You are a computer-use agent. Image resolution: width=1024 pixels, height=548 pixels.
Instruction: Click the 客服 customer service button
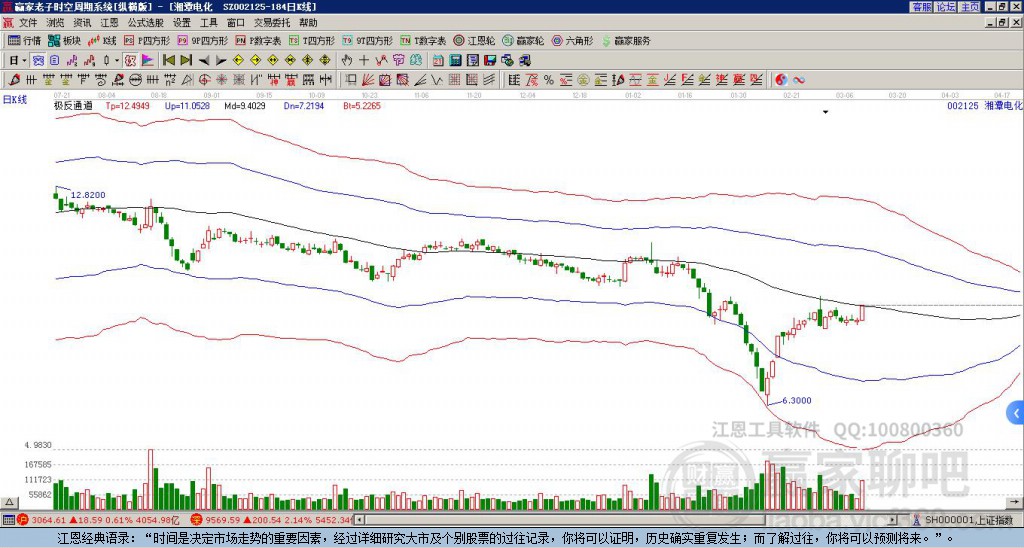coord(921,7)
